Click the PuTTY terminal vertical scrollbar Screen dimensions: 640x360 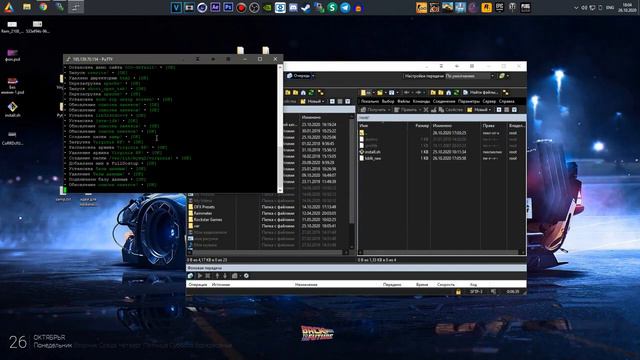[x=280, y=128]
